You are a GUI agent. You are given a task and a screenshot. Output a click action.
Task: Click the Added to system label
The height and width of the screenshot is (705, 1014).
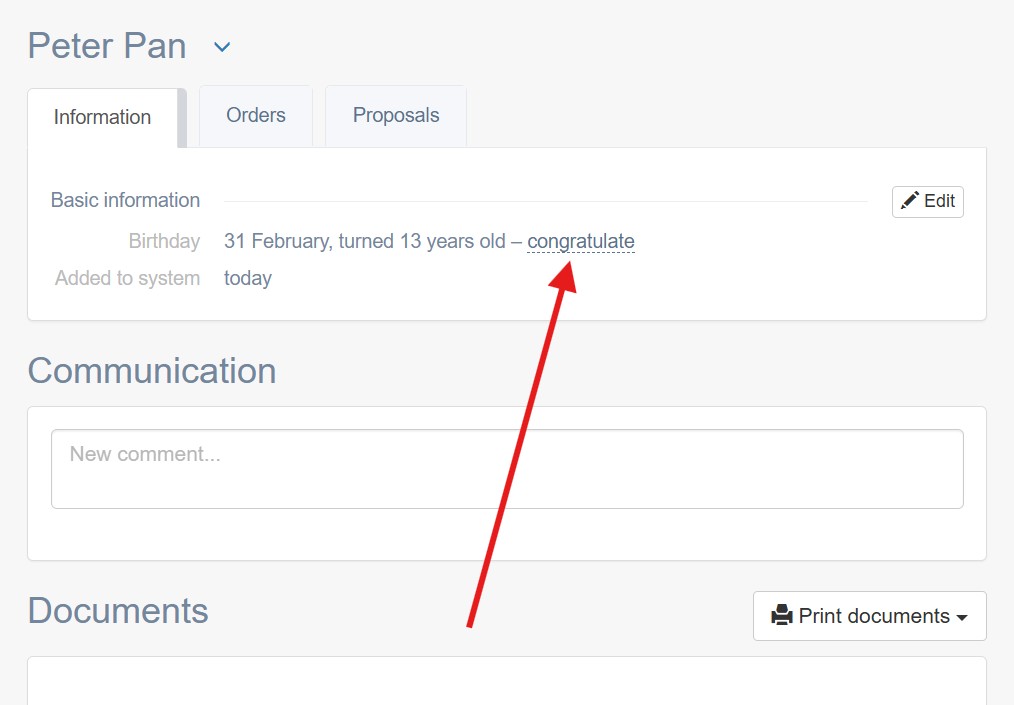pyautogui.click(x=127, y=278)
